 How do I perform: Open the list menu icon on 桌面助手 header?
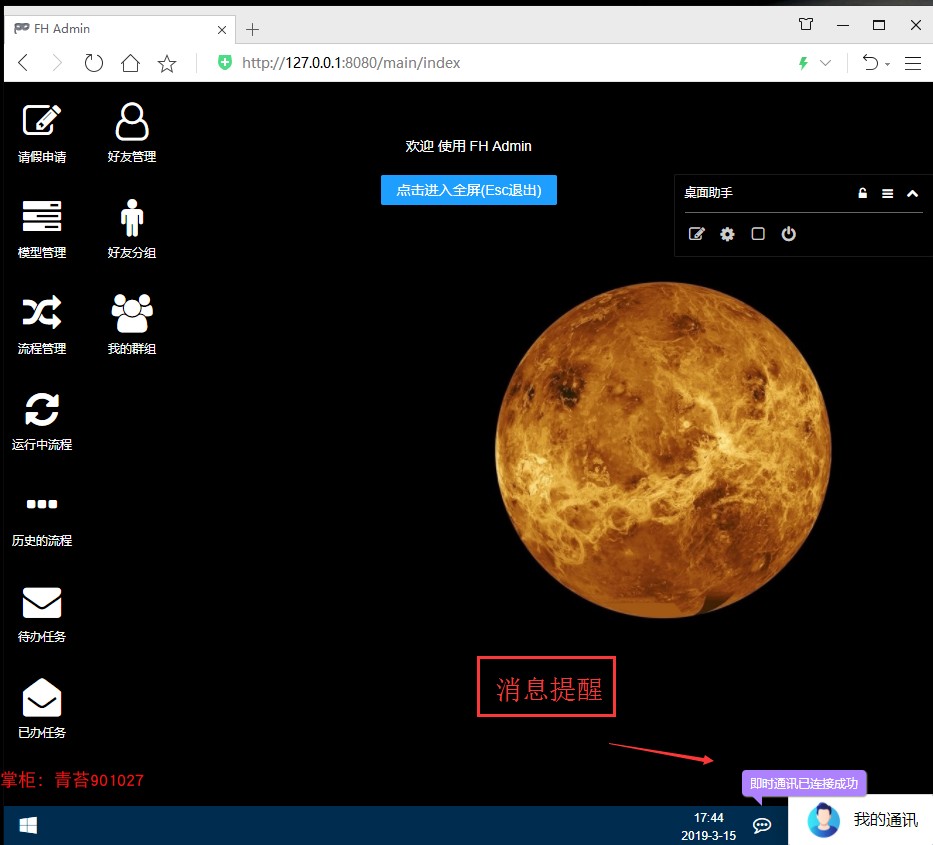point(887,193)
